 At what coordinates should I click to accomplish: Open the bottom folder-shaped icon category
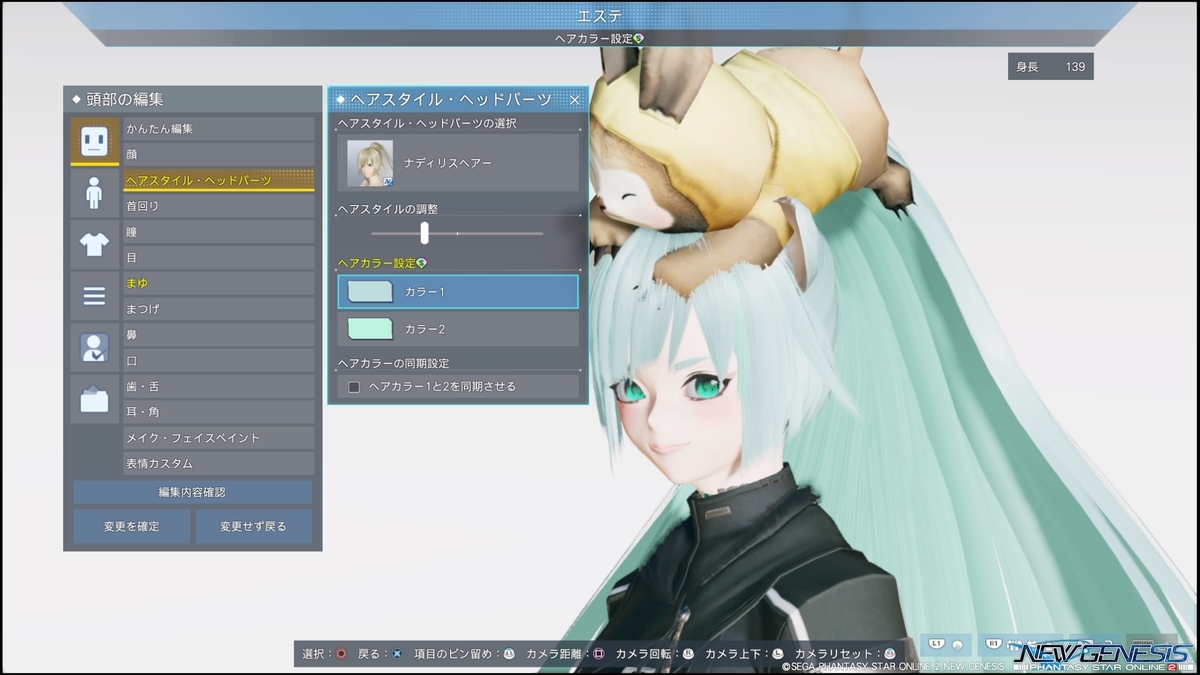click(94, 400)
